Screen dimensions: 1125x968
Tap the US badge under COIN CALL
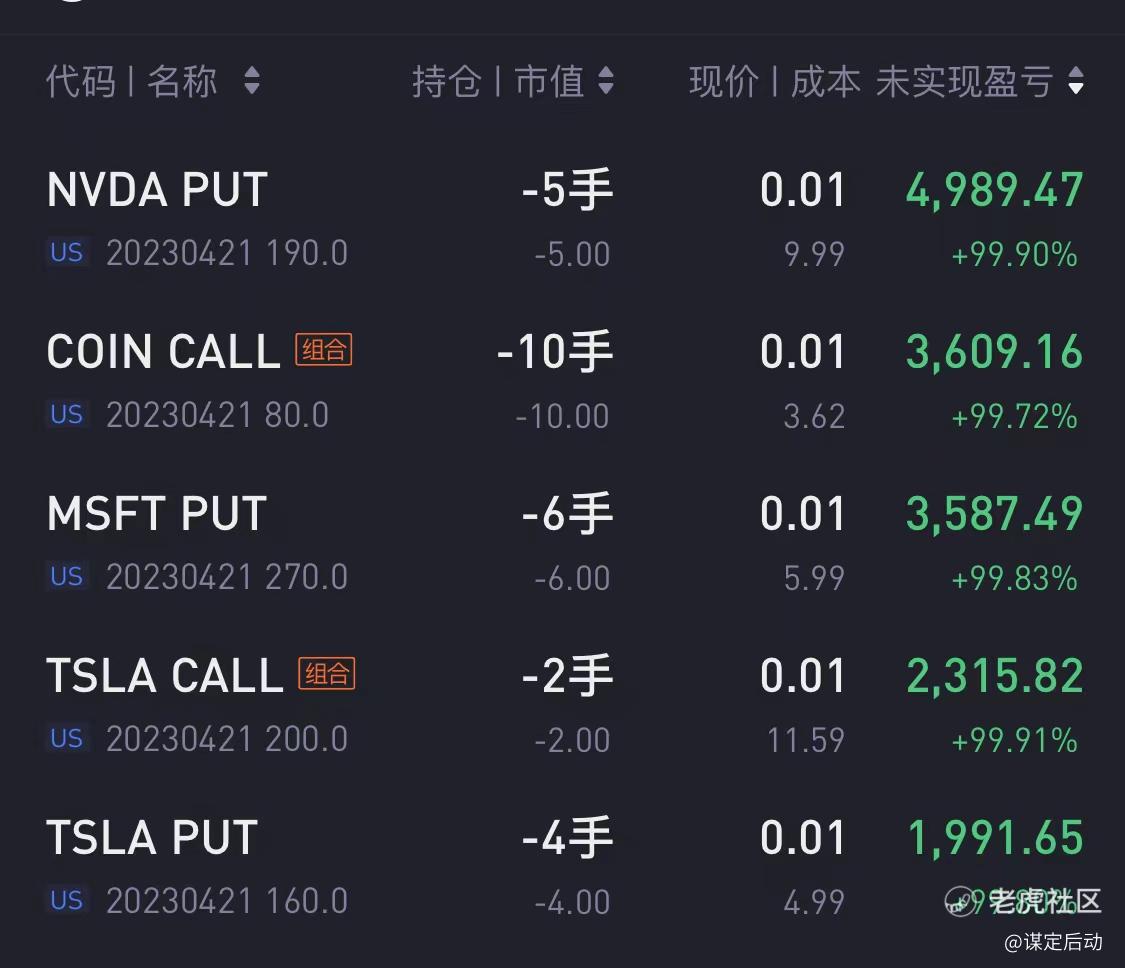pos(67,415)
